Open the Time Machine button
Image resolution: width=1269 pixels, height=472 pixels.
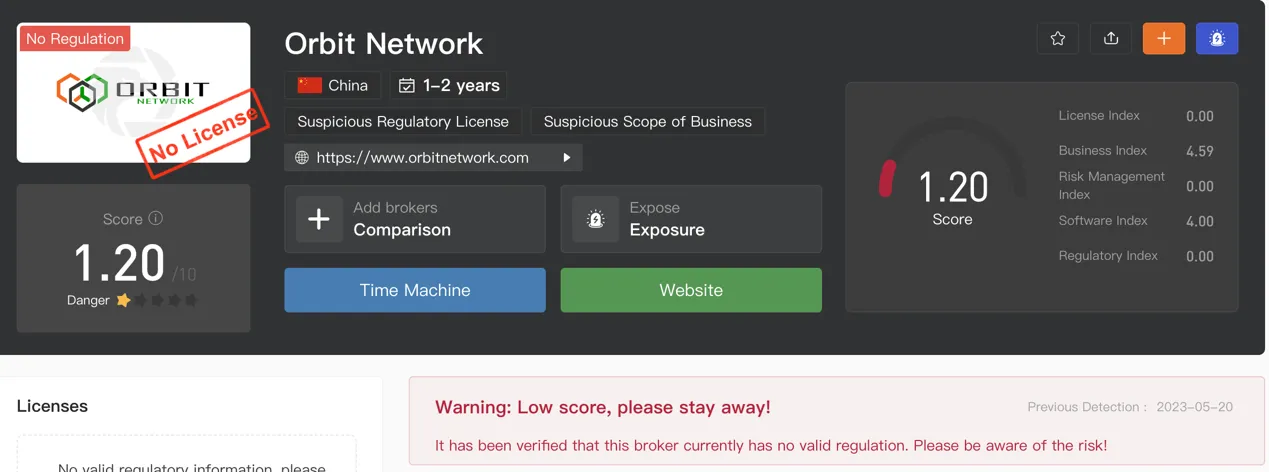(415, 290)
